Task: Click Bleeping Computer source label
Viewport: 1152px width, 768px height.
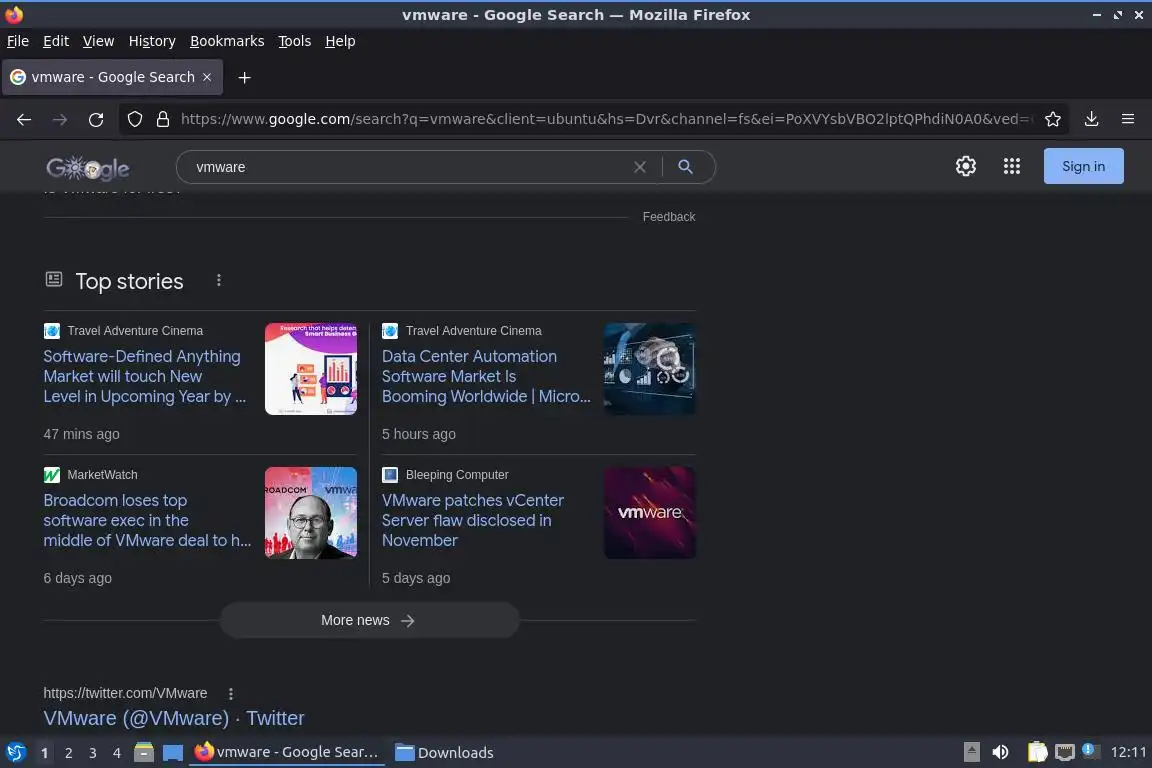Action: [x=457, y=475]
